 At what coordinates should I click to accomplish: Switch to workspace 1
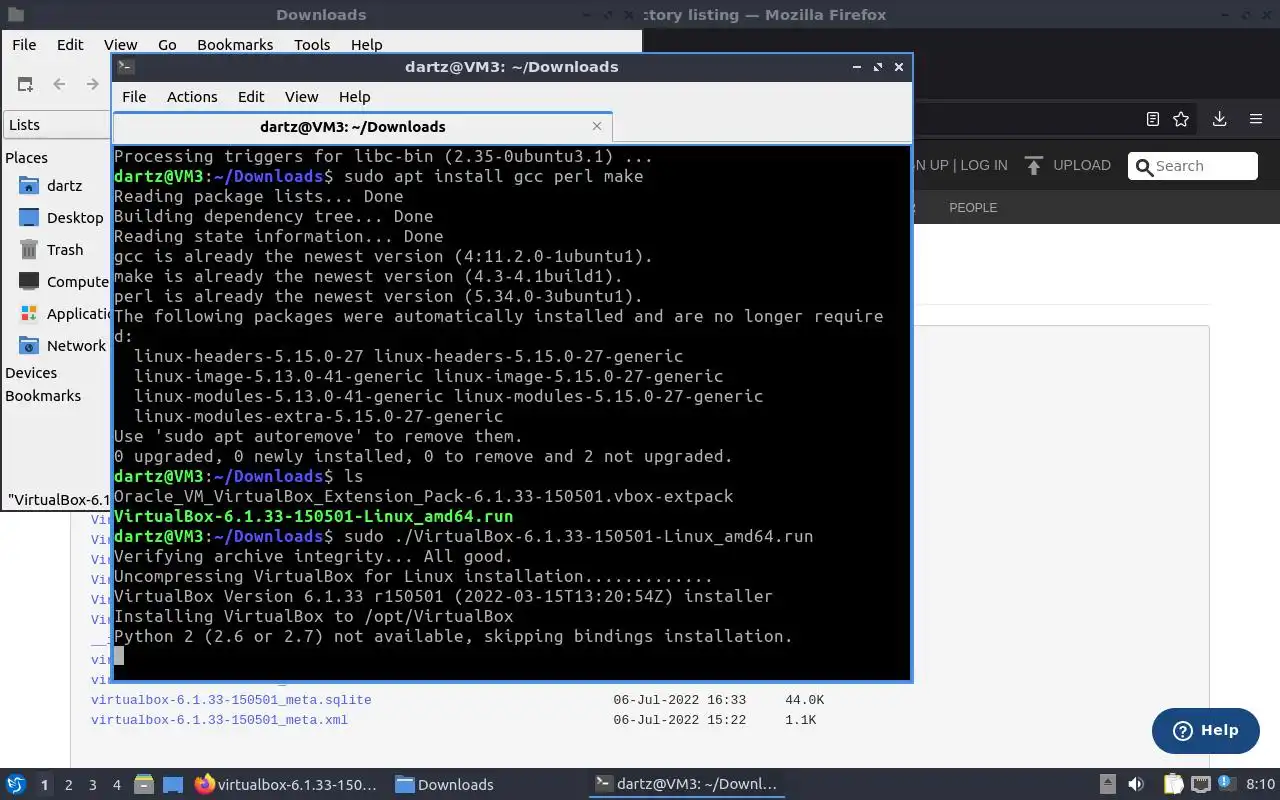(x=44, y=785)
